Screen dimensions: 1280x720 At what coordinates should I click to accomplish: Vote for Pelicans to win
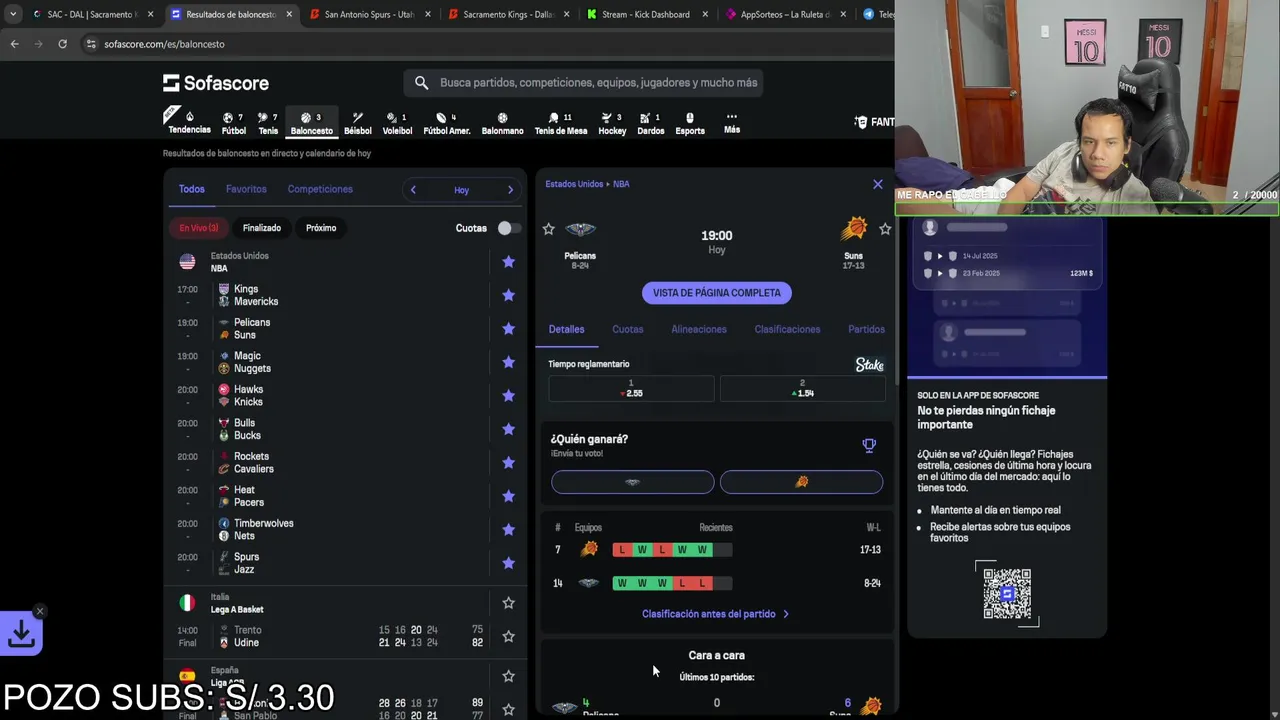tap(633, 482)
